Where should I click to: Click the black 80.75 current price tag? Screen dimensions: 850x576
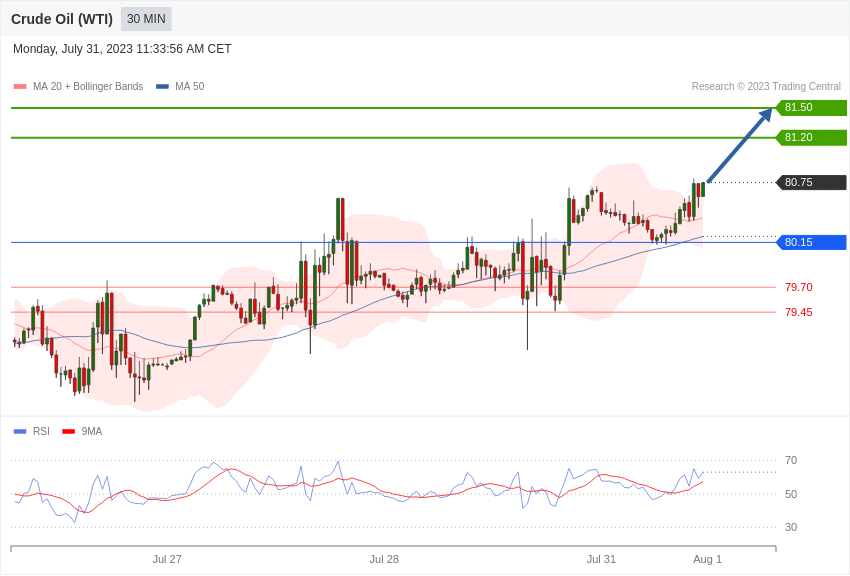coord(812,182)
